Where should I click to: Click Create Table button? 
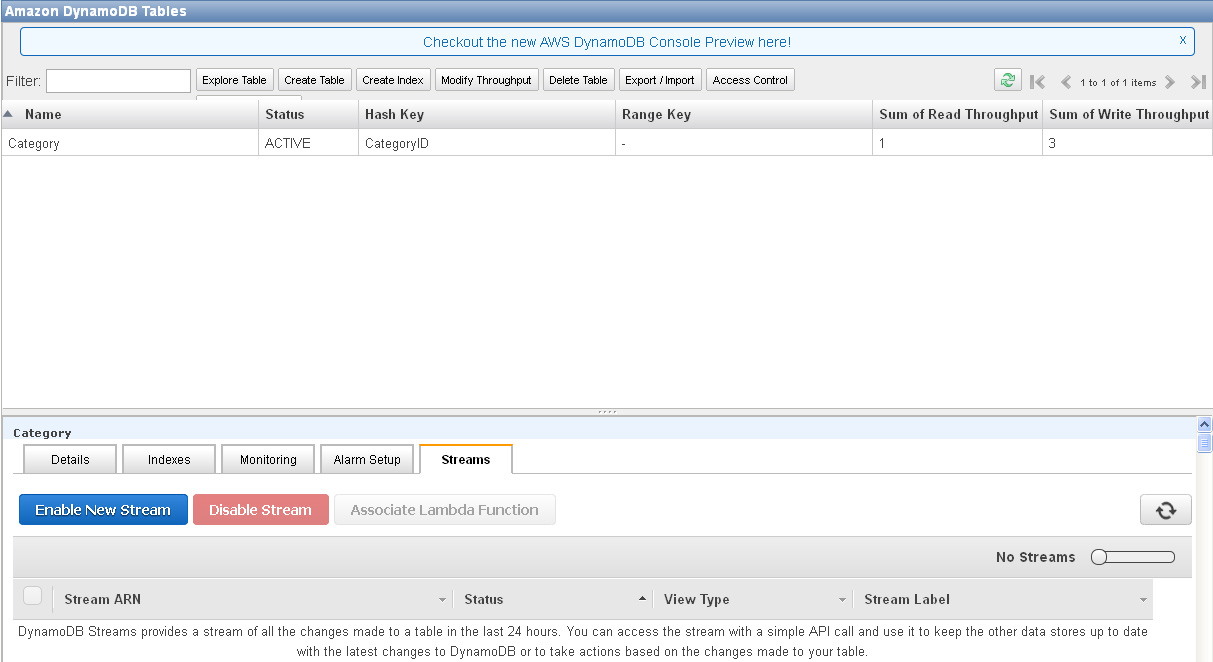[x=314, y=80]
